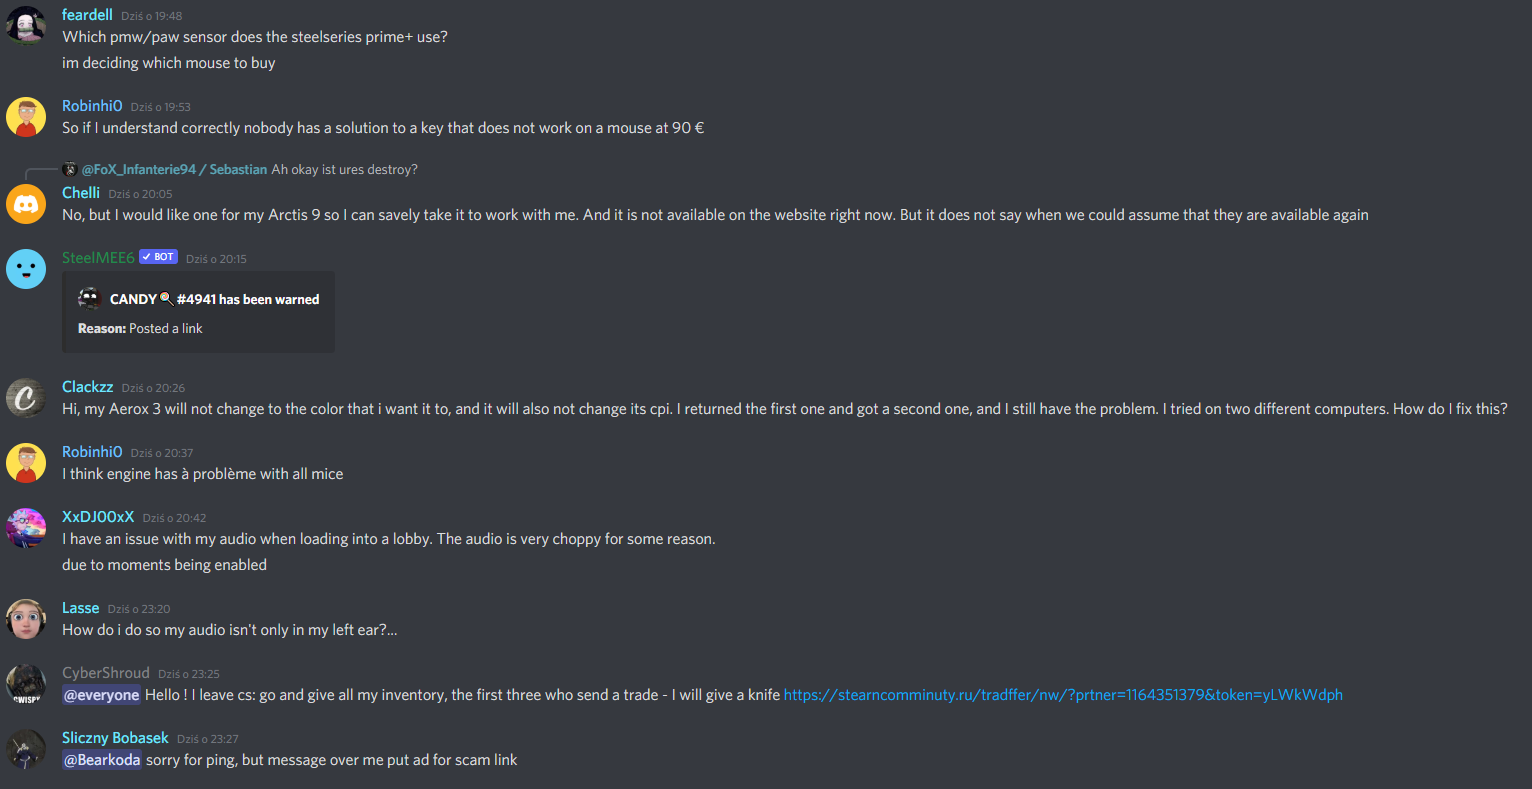
Task: Click the feardell username
Action: click(x=87, y=15)
